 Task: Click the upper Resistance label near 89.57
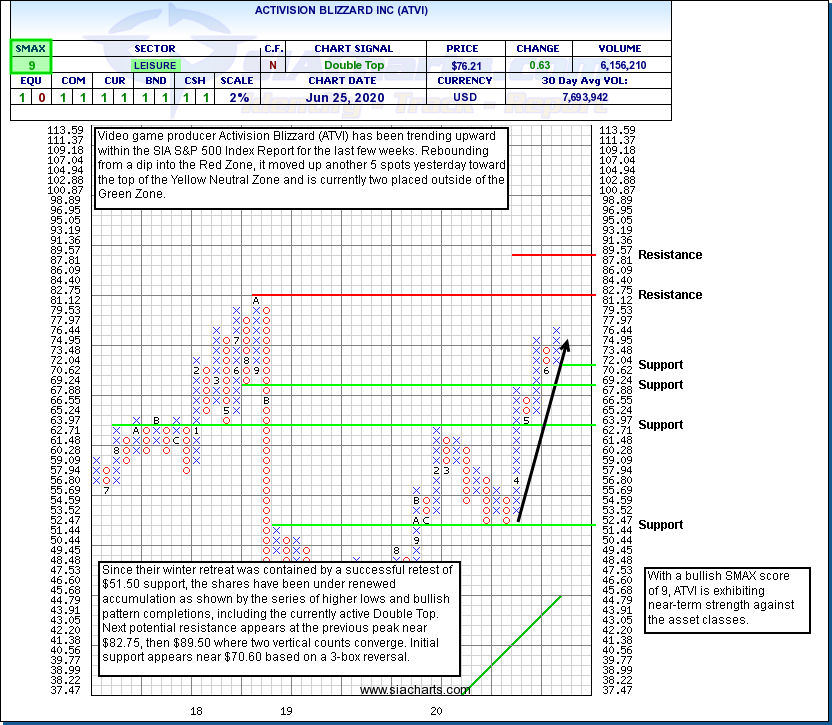[x=669, y=255]
